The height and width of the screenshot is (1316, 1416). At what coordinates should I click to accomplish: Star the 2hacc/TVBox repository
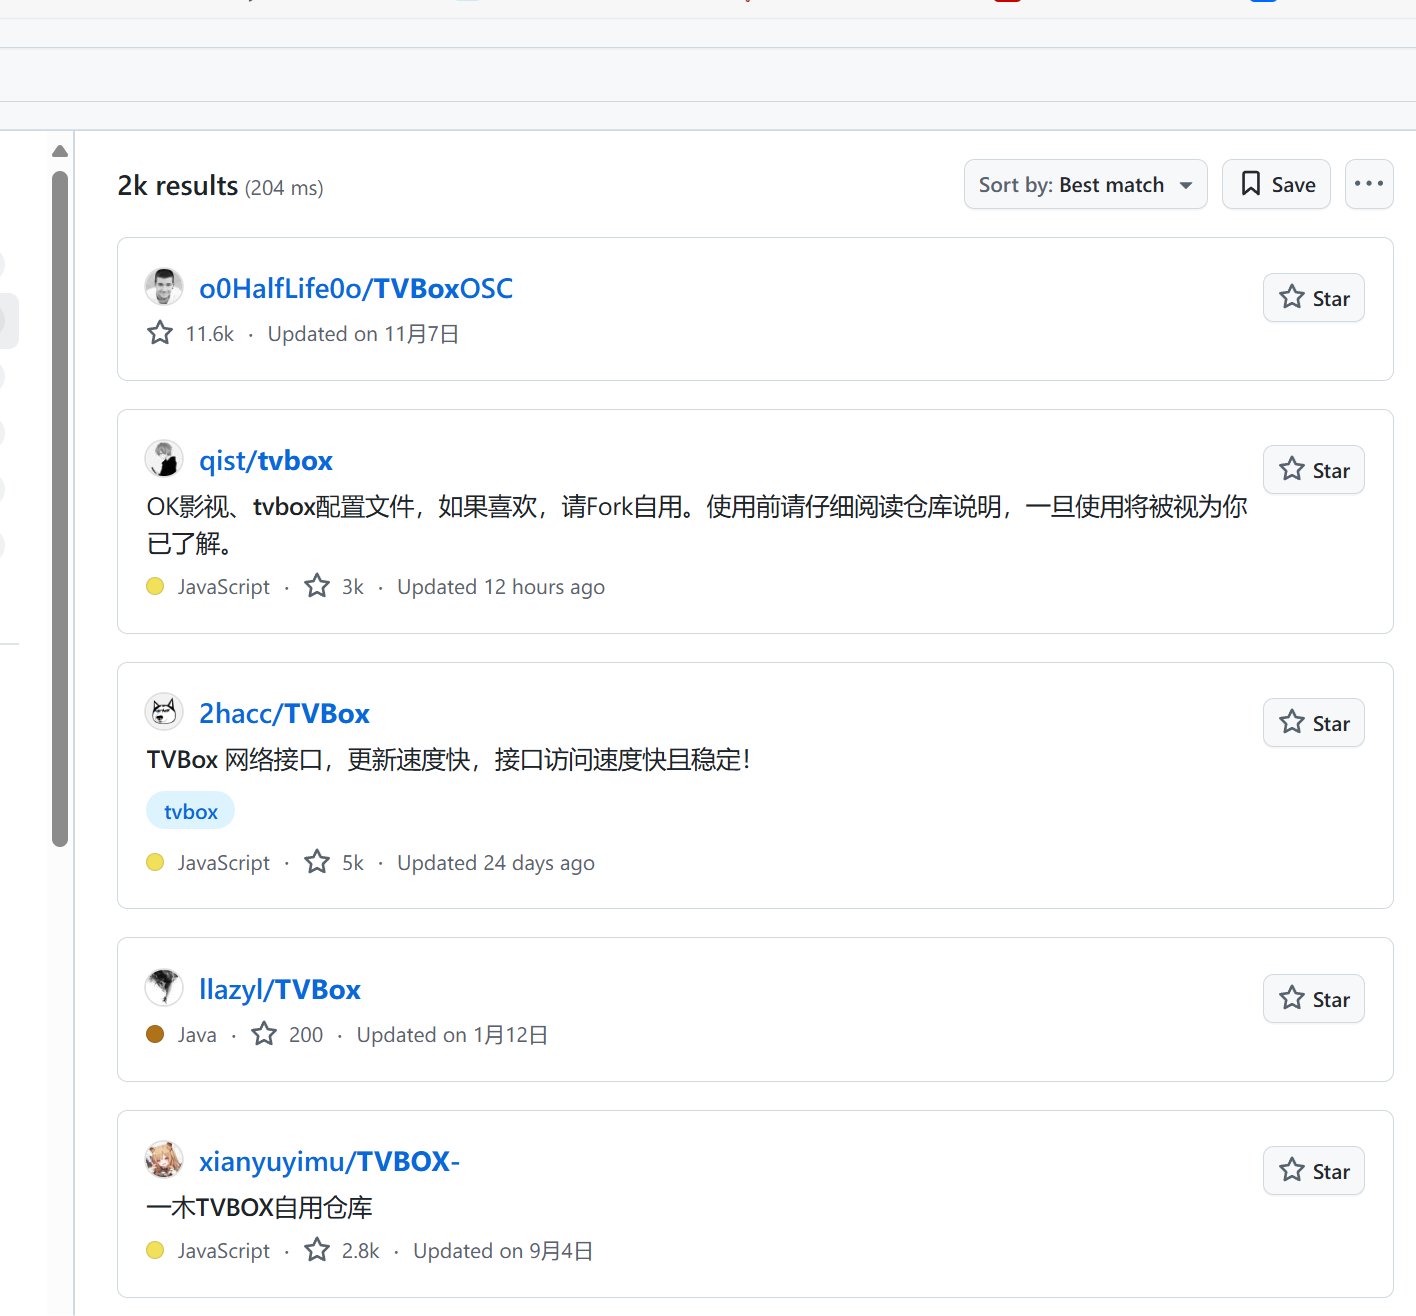pyautogui.click(x=1314, y=723)
